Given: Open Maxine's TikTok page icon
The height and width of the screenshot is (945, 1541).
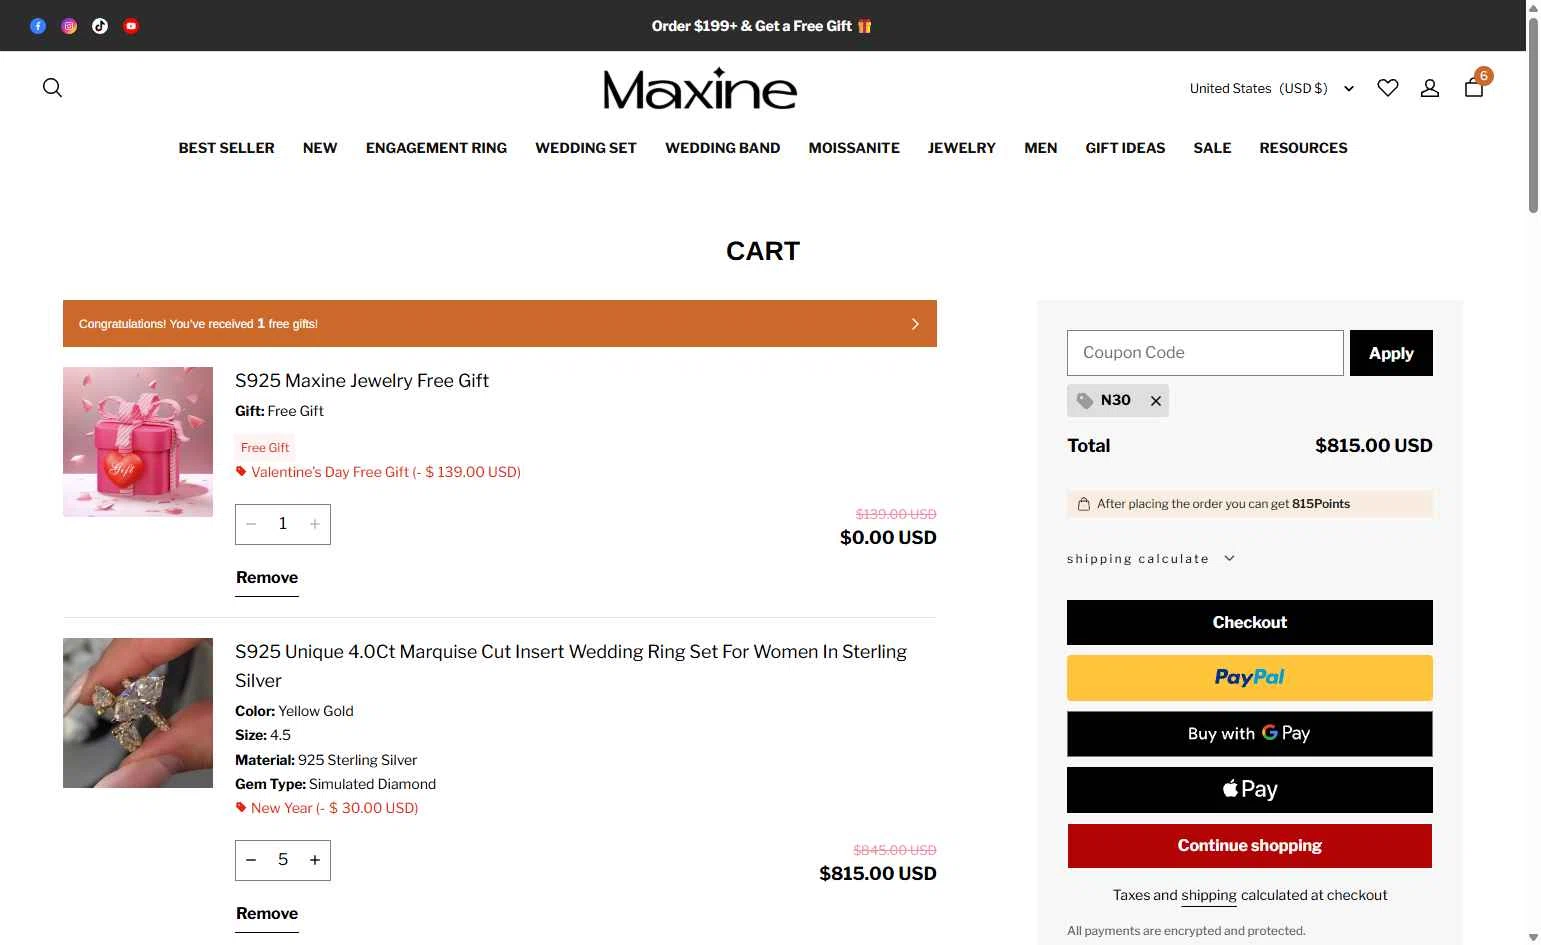Looking at the screenshot, I should coord(100,26).
